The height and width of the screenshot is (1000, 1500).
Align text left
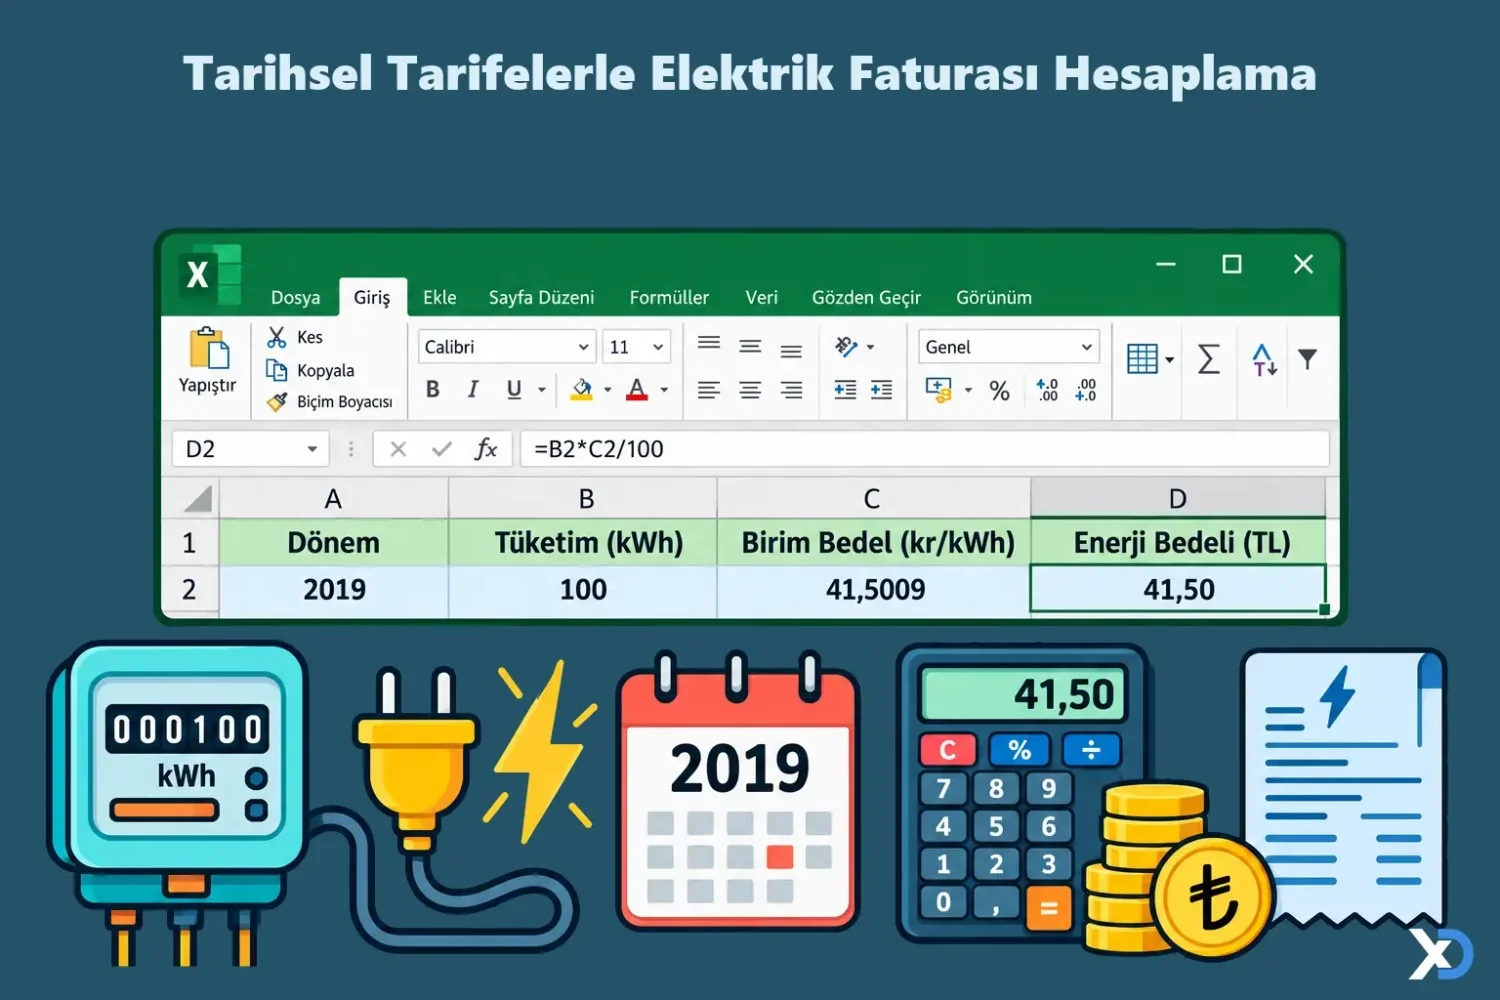point(709,390)
